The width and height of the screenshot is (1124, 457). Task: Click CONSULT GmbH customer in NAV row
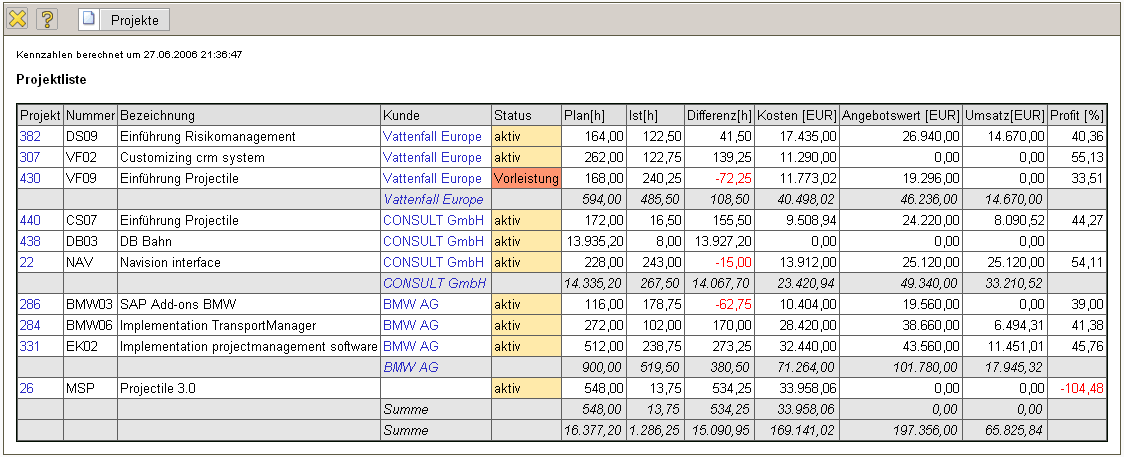pos(433,262)
